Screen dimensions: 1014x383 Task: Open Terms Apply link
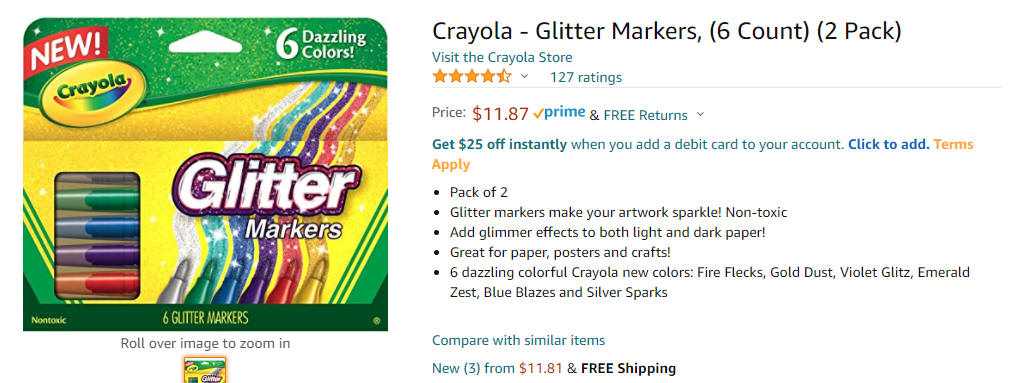[702, 154]
